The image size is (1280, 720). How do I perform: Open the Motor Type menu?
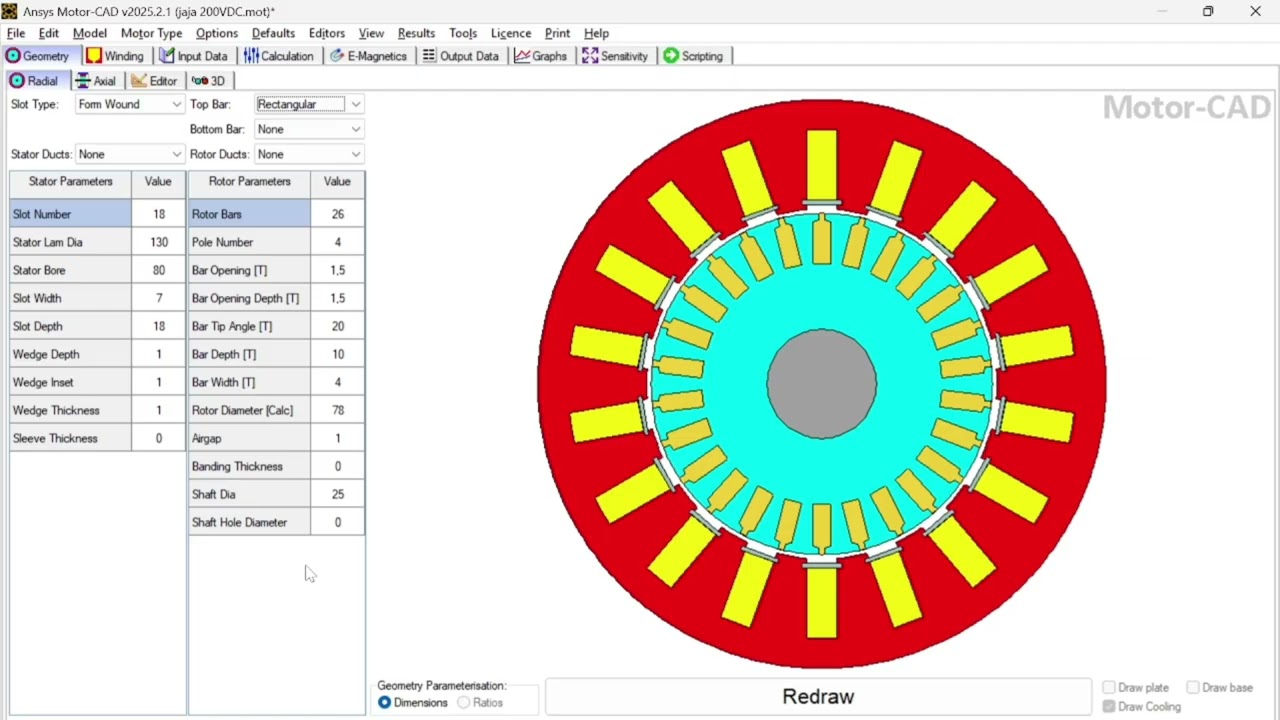coord(152,33)
